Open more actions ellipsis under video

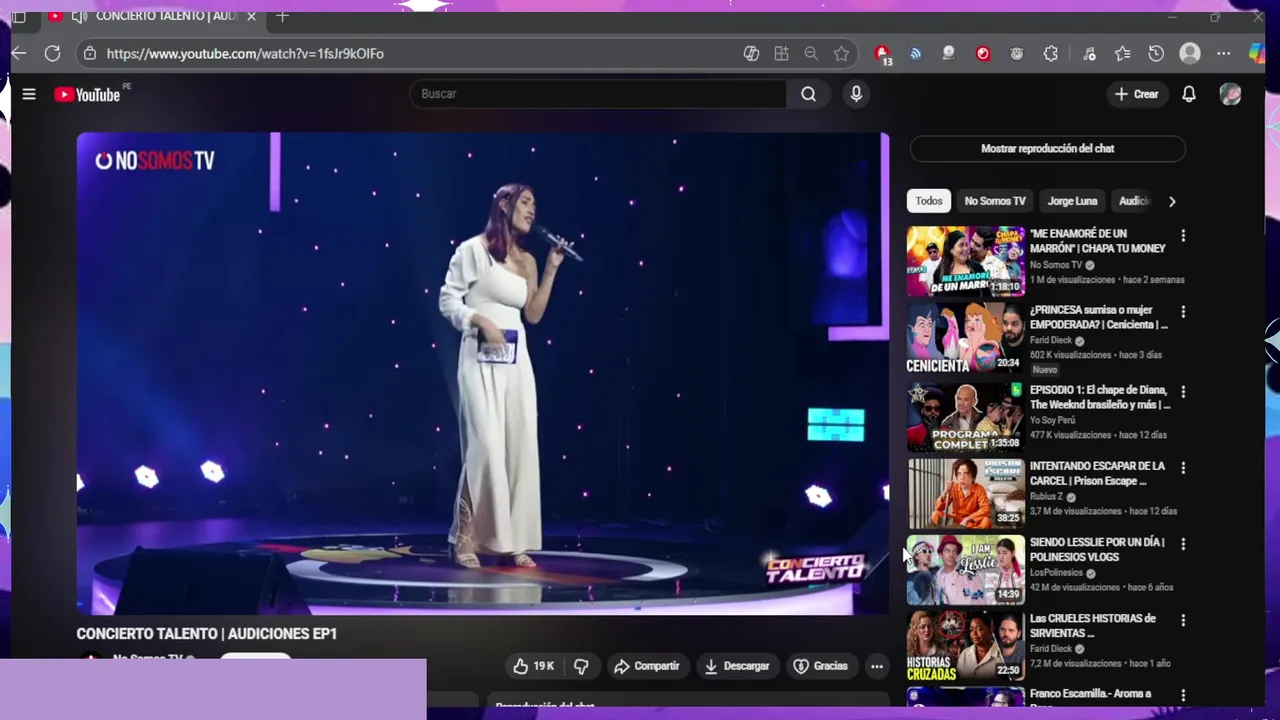coord(877,666)
